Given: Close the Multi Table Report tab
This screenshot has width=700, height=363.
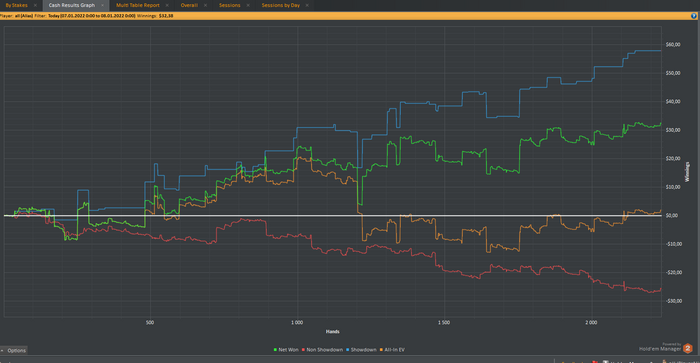Looking at the screenshot, I should pyautogui.click(x=167, y=5).
